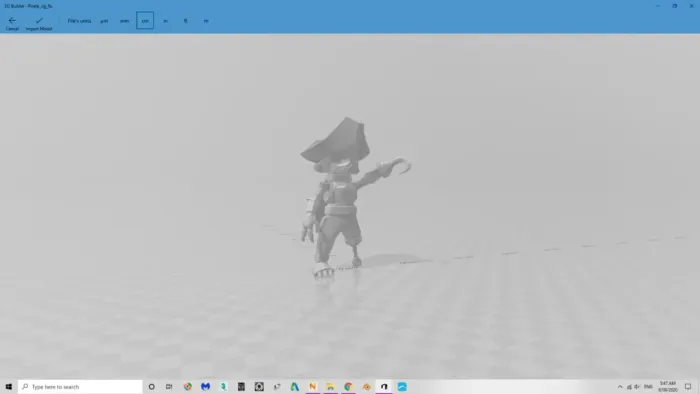Choose cm as the file's units

(145, 21)
